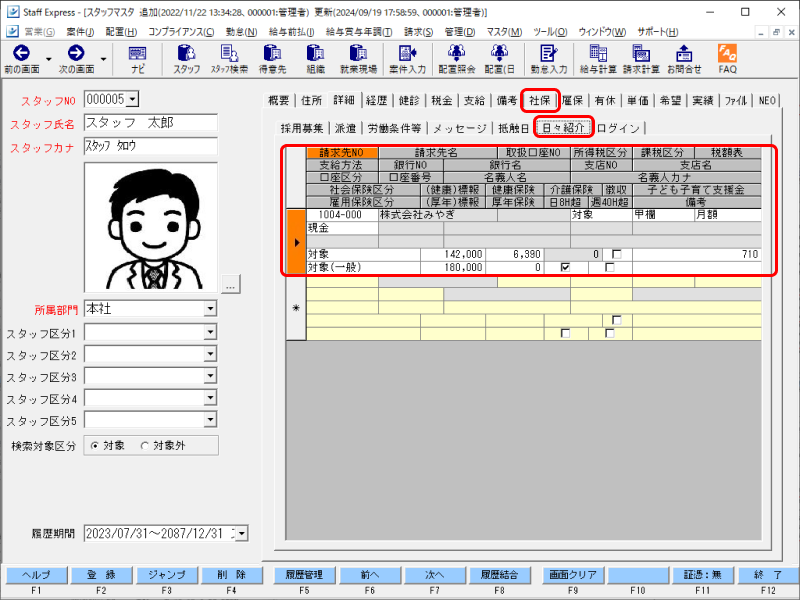Click the 登録 F2 button
Viewport: 800px width, 600px height.
pyautogui.click(x=102, y=575)
